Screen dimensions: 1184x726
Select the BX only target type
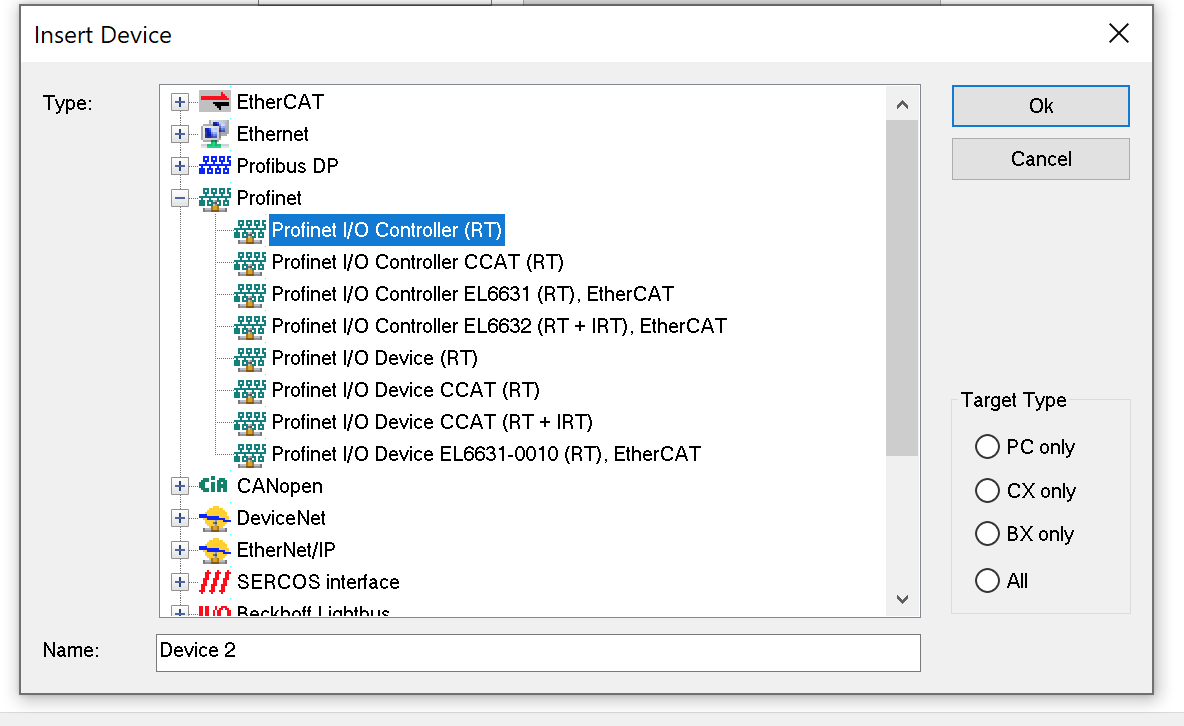point(987,533)
